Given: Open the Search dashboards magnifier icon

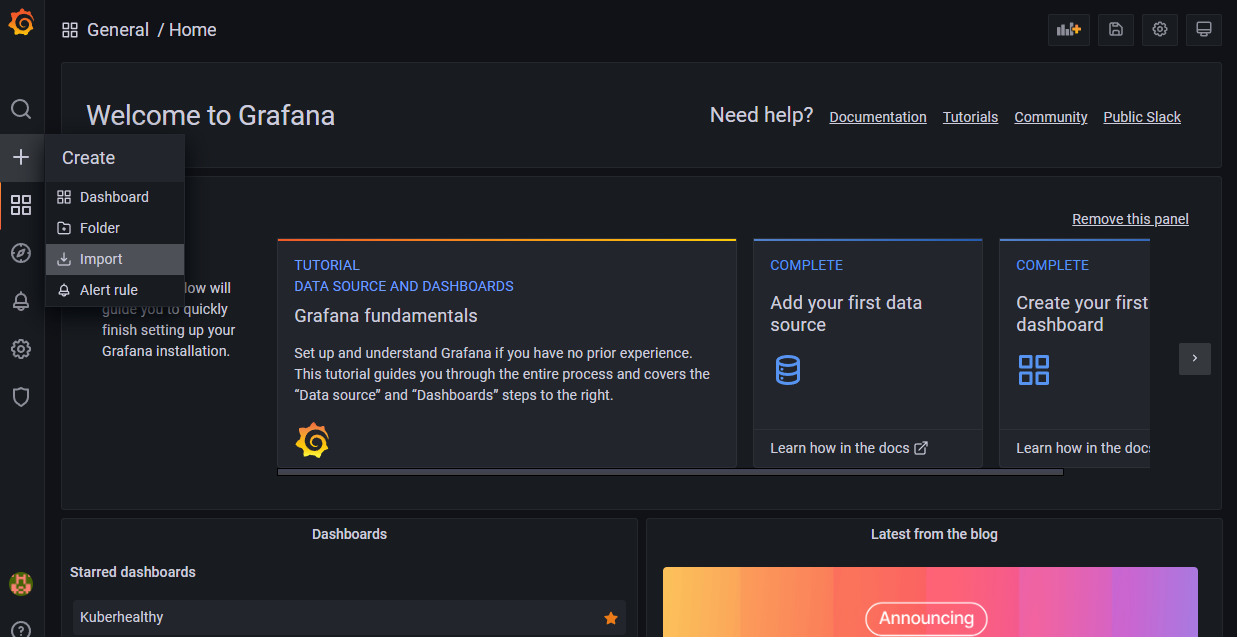Looking at the screenshot, I should [x=21, y=109].
